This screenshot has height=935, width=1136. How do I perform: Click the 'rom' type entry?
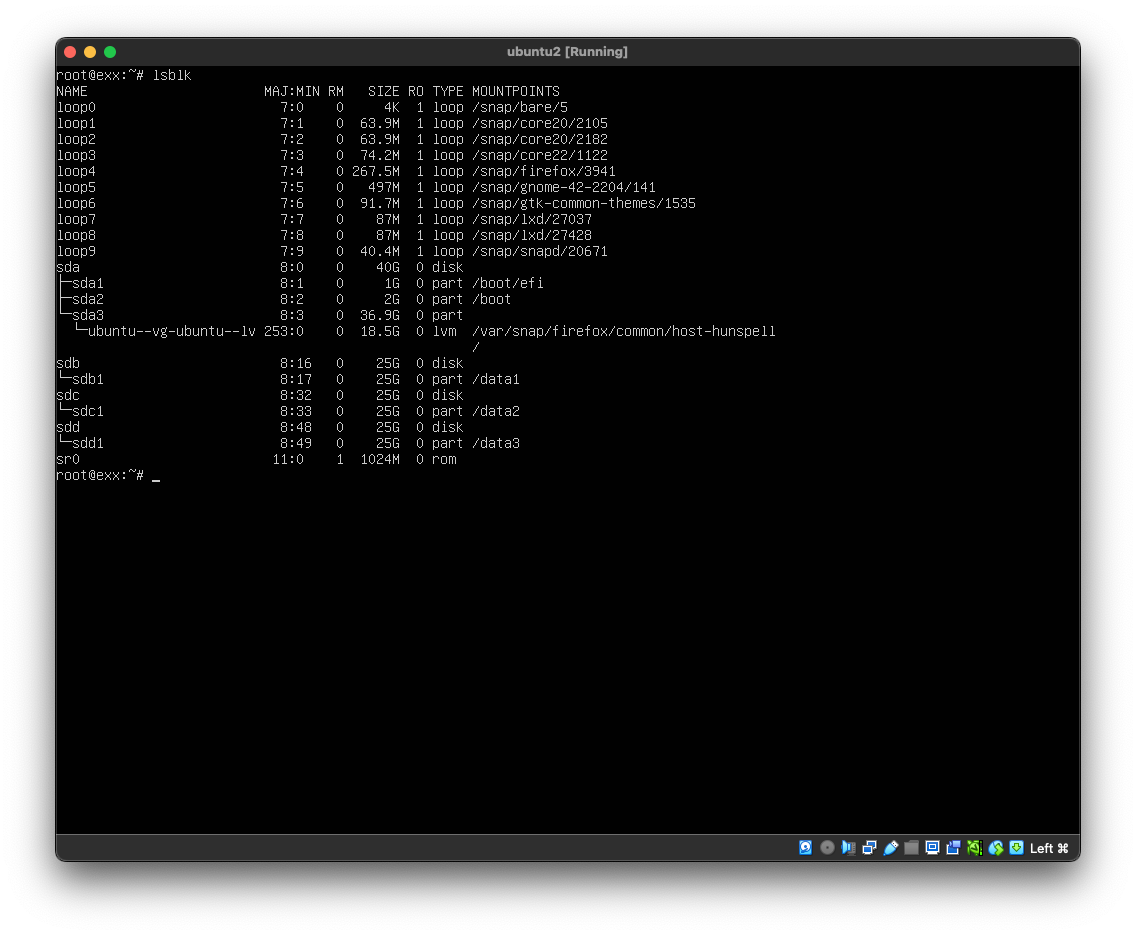[x=445, y=459]
